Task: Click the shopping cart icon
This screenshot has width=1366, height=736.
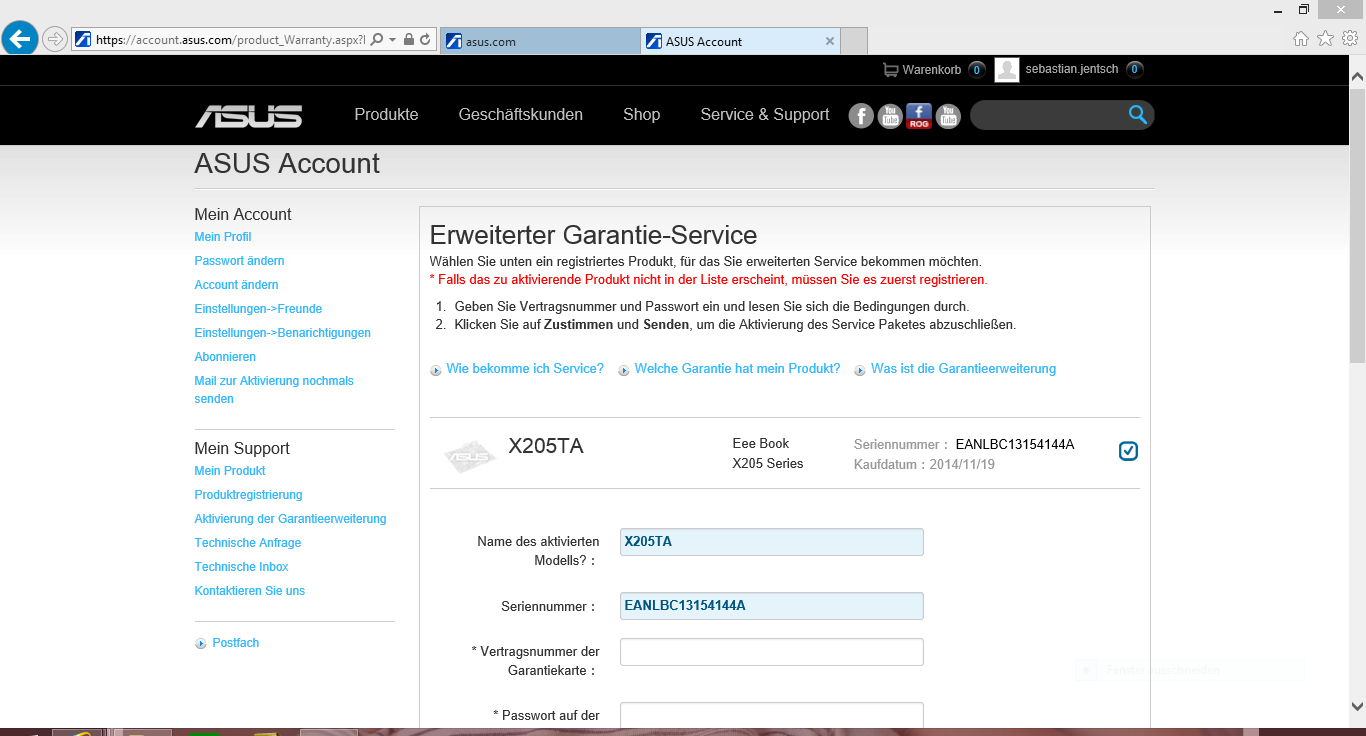Action: [890, 70]
